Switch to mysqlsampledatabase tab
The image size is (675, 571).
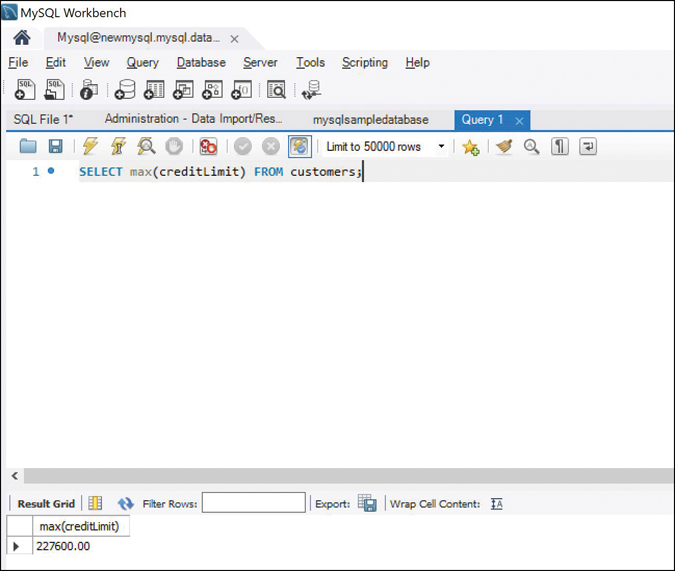(x=371, y=120)
